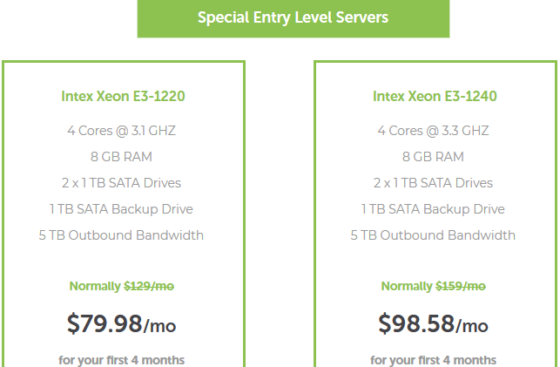
Task: Select the $98.58/mo price
Action: (x=433, y=324)
